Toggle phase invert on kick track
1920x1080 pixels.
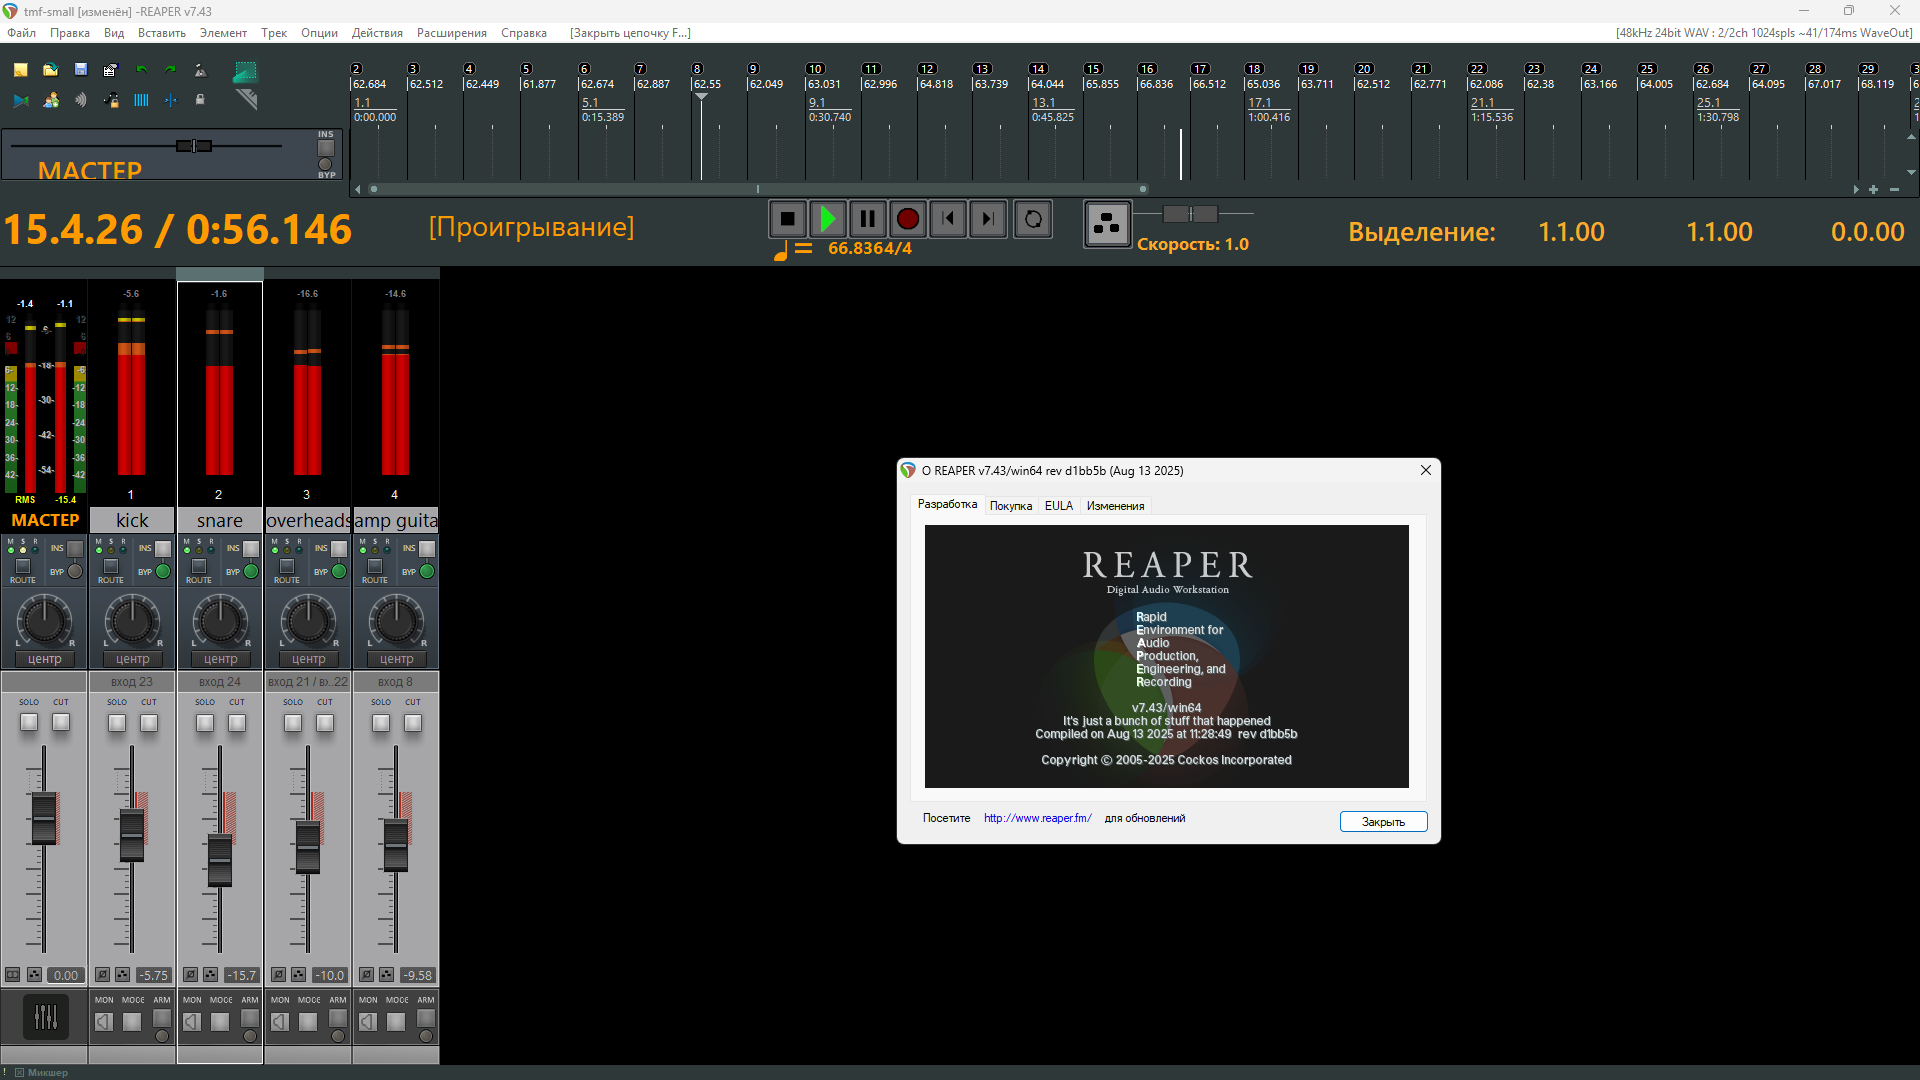102,975
